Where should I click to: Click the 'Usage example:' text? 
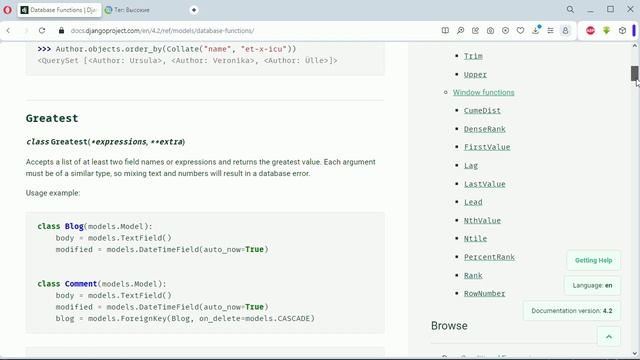[x=53, y=193]
